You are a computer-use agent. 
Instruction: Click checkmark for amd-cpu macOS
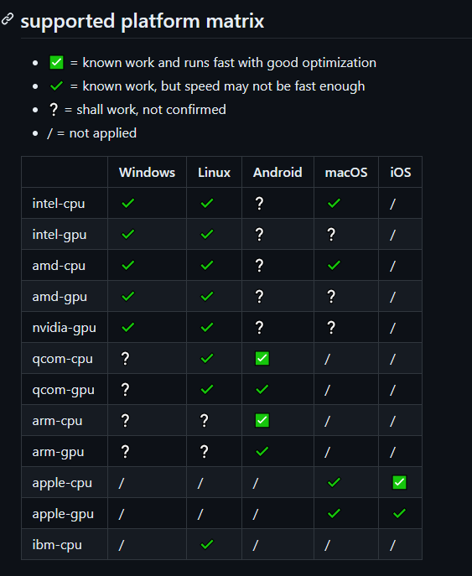coord(334,265)
